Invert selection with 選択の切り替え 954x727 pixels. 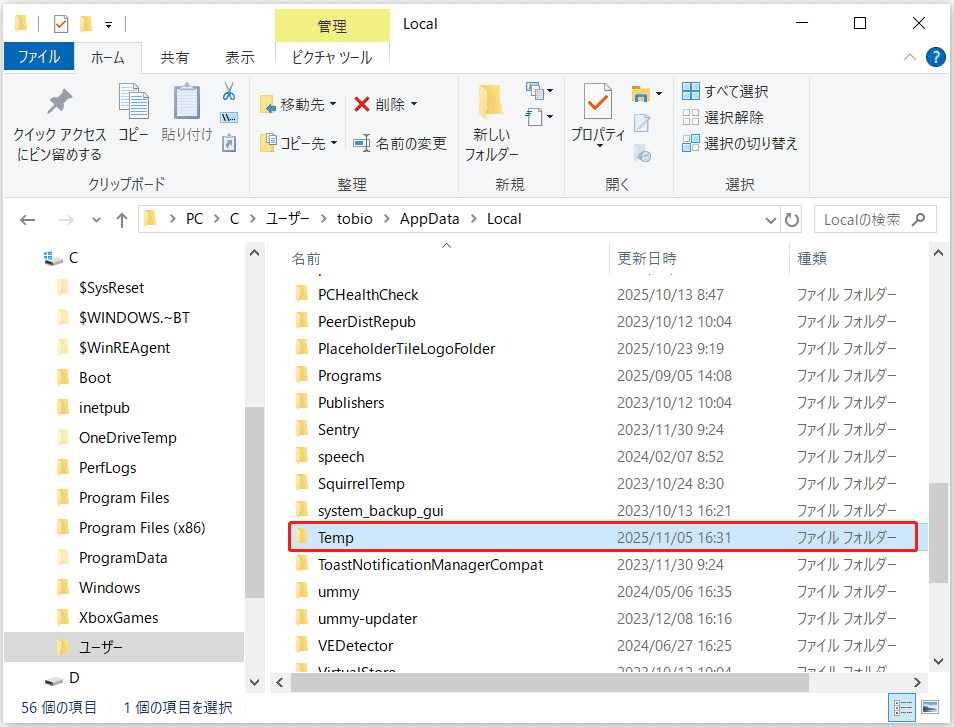[733, 142]
